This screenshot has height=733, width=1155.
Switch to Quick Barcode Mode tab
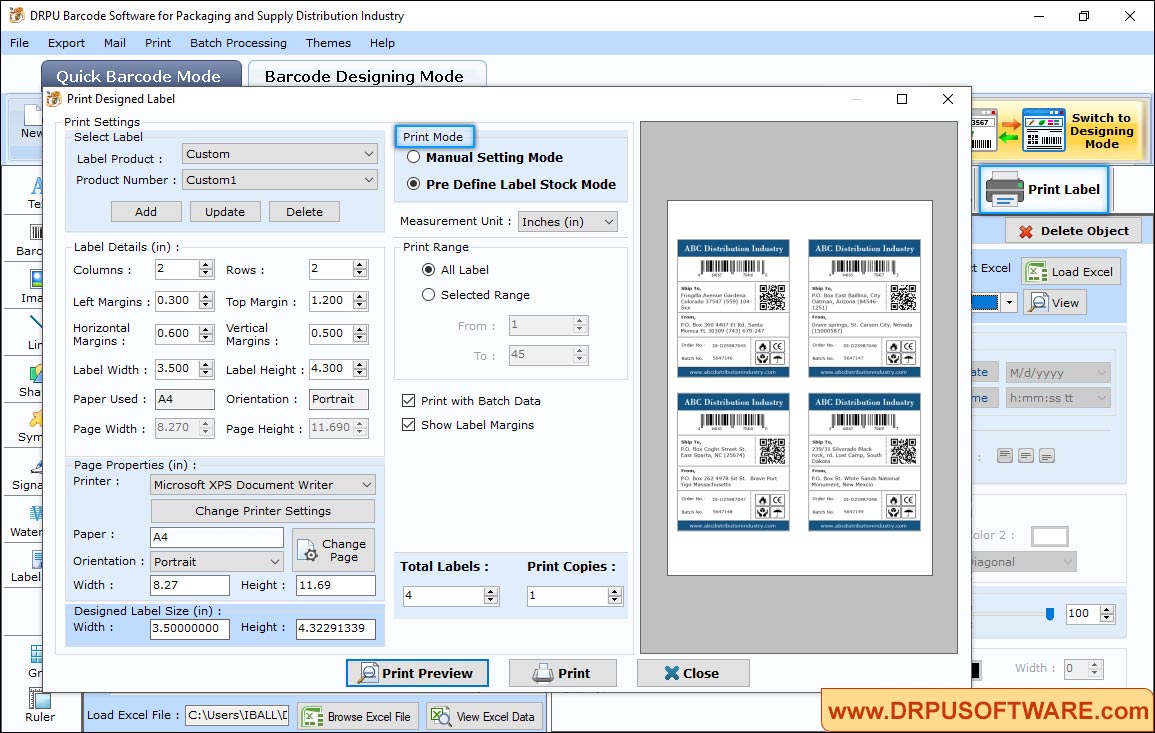(x=140, y=76)
